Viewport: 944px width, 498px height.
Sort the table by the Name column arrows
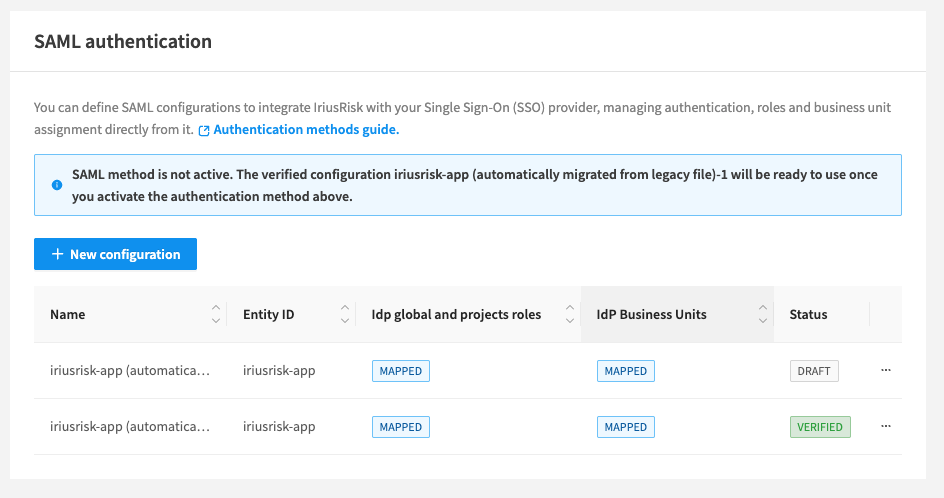coord(216,314)
